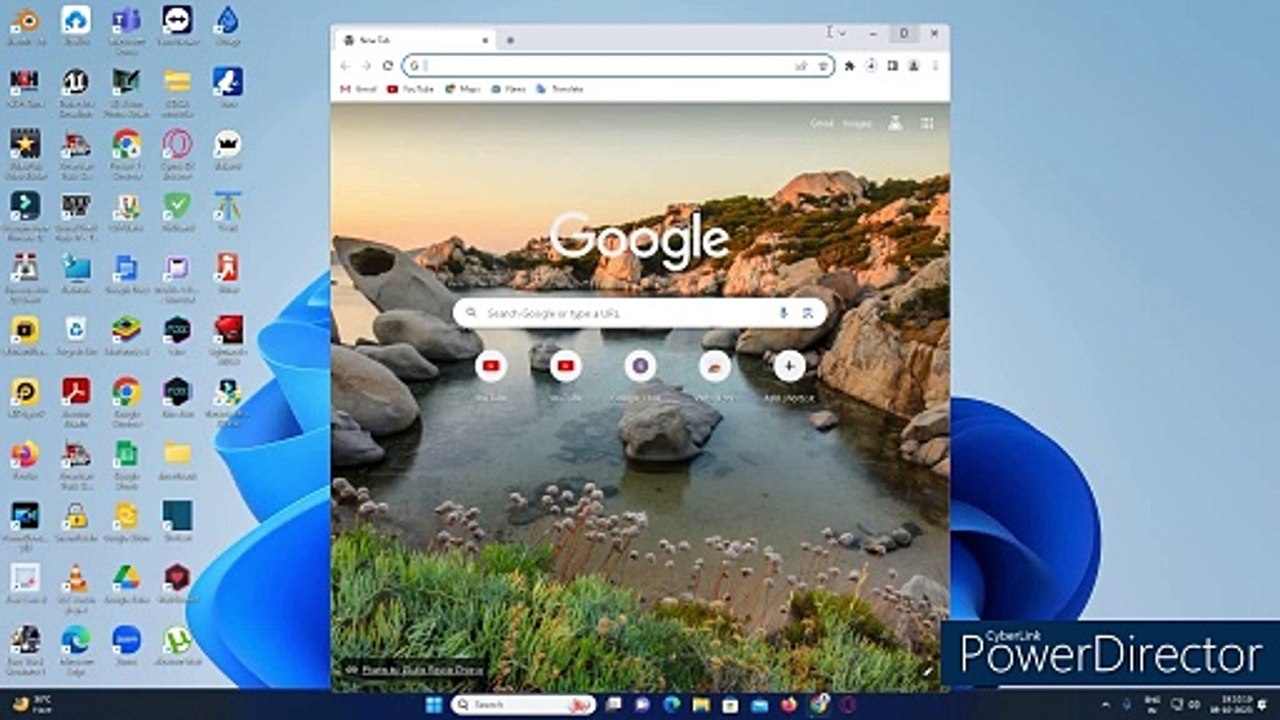The height and width of the screenshot is (720, 1280).
Task: Open Microsoft Edge from the taskbar
Action: tap(672, 705)
